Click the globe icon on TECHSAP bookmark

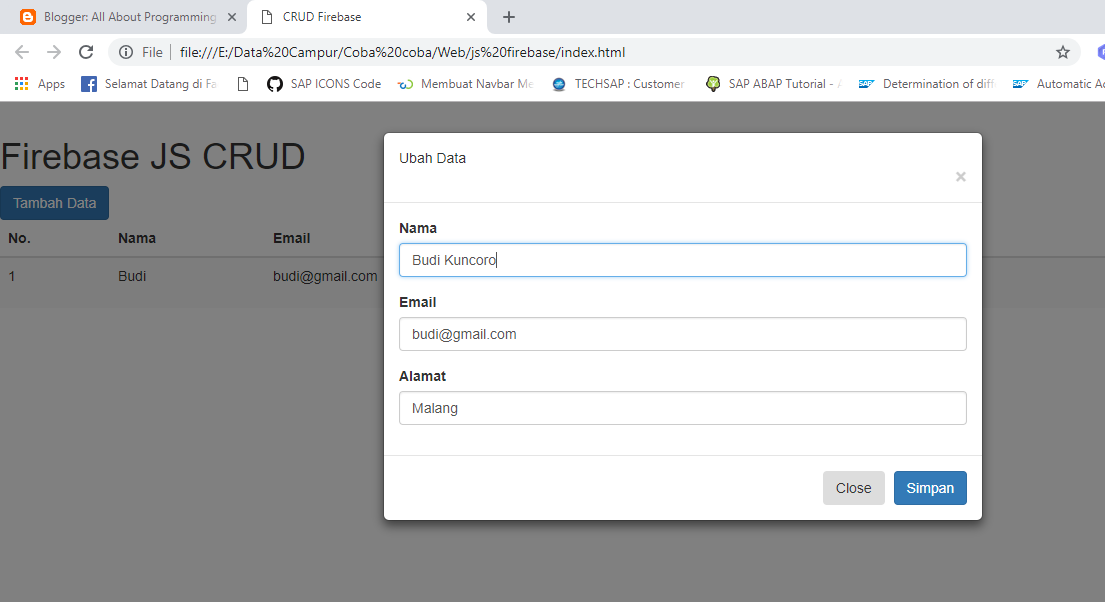pos(558,84)
